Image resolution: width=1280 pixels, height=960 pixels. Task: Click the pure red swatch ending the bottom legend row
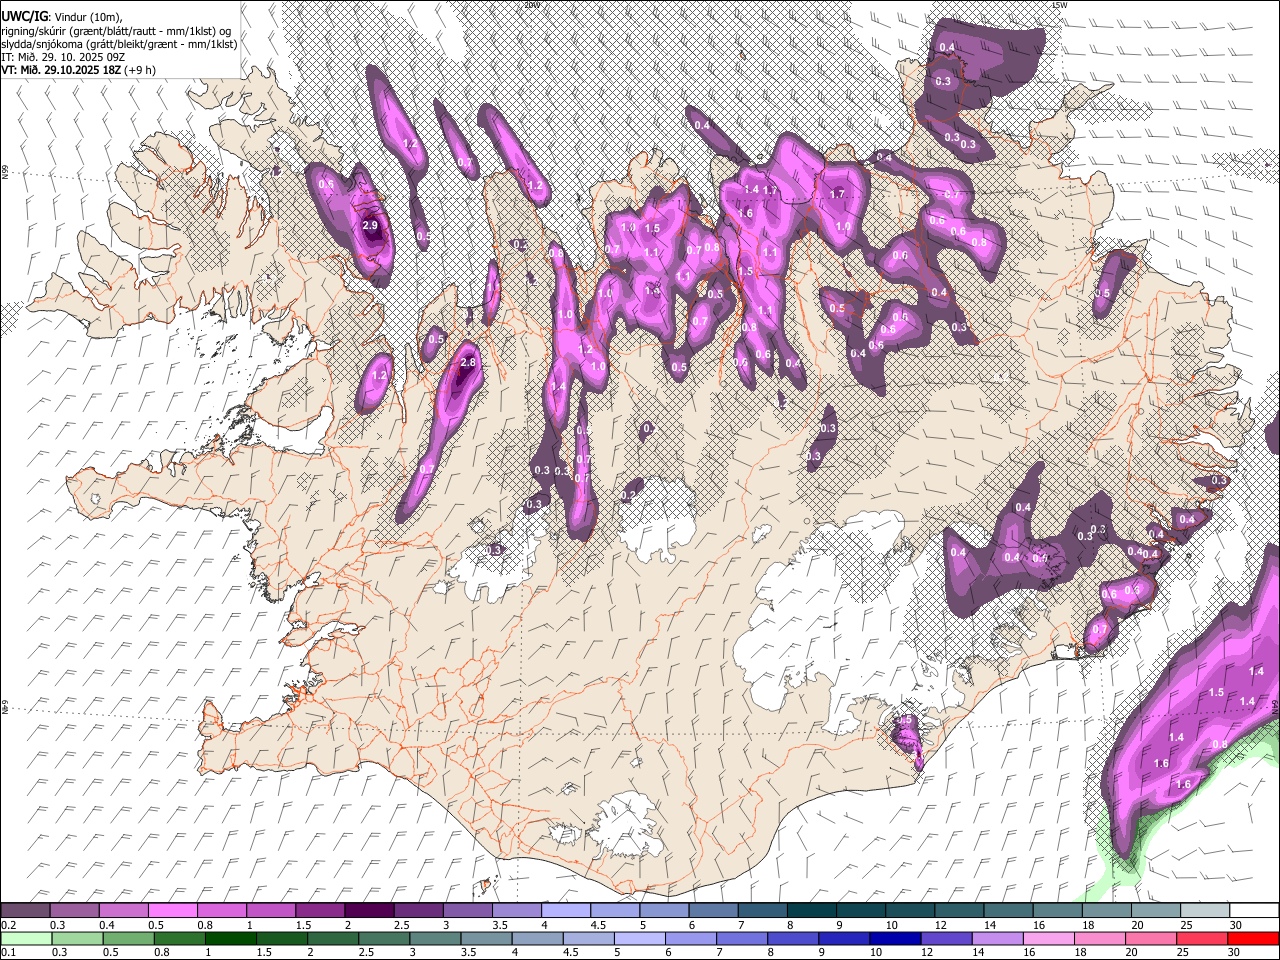(x=1253, y=938)
